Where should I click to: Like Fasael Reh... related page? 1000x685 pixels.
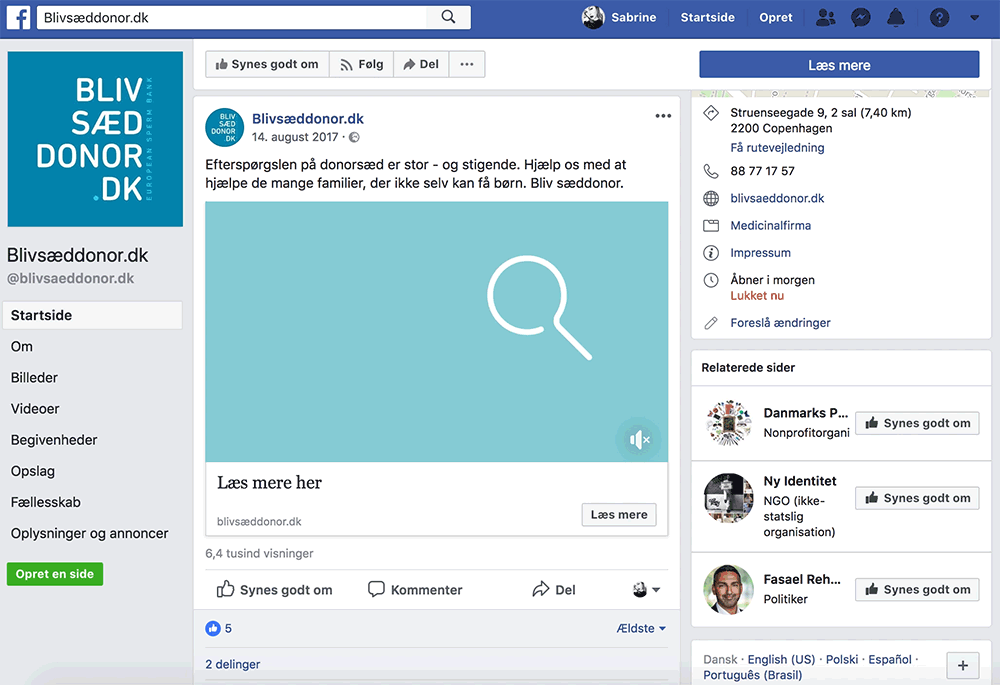coord(917,589)
